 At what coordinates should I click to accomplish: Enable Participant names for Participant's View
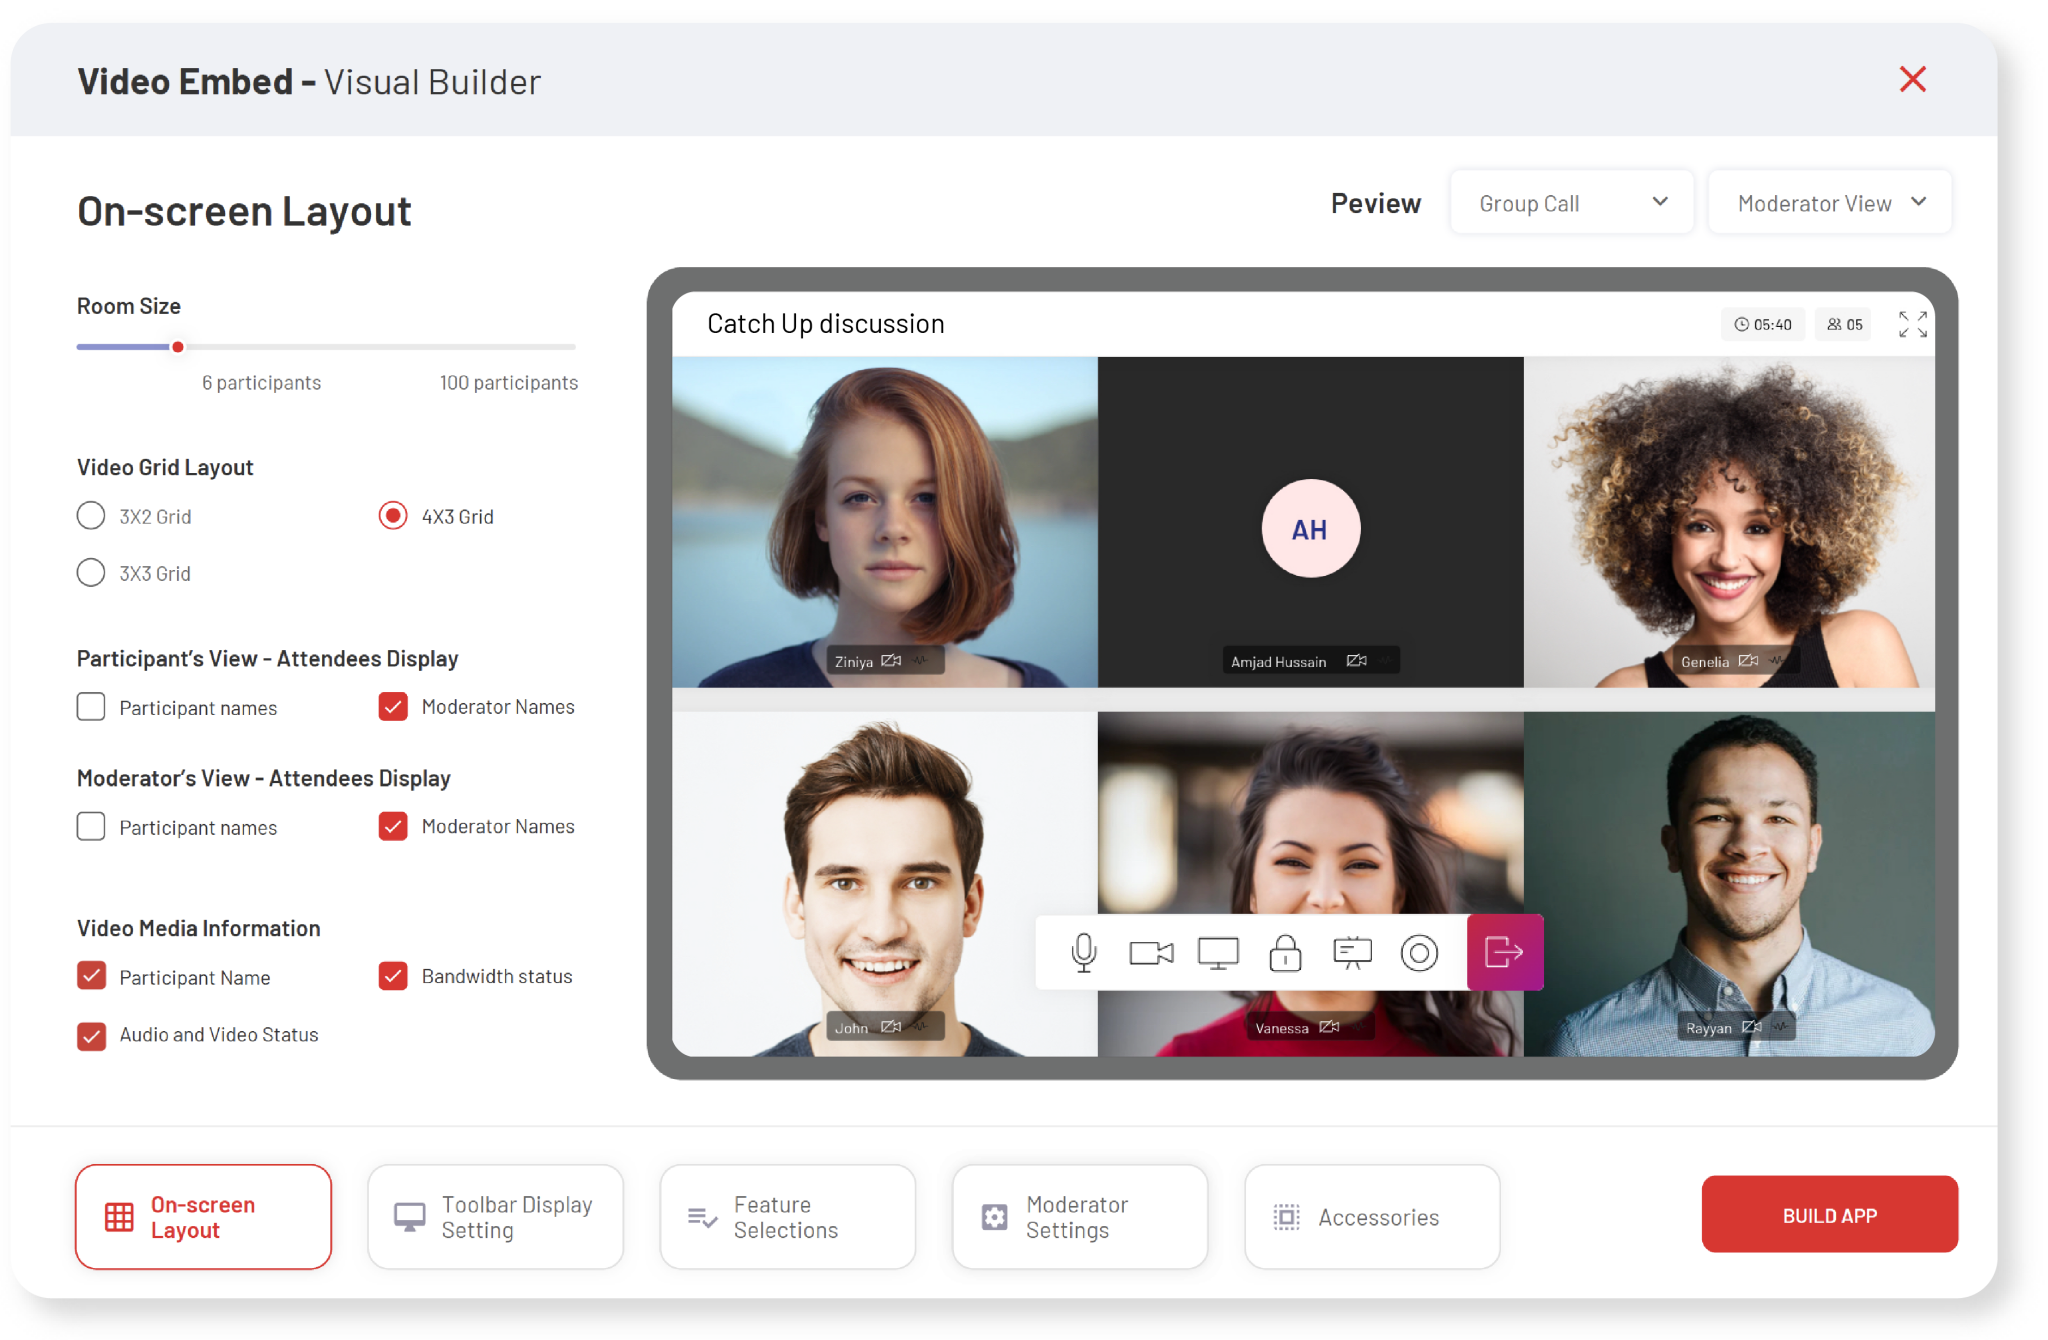click(x=90, y=707)
